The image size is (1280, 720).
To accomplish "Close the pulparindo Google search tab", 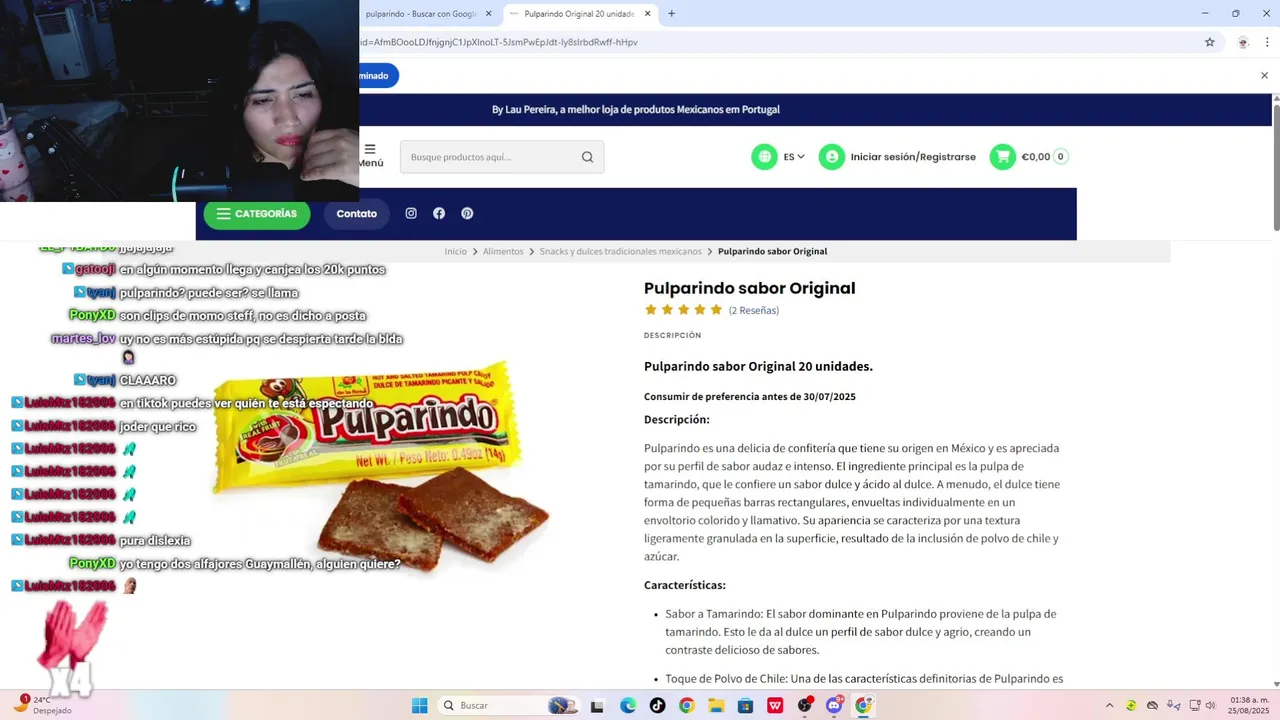I will tap(488, 14).
